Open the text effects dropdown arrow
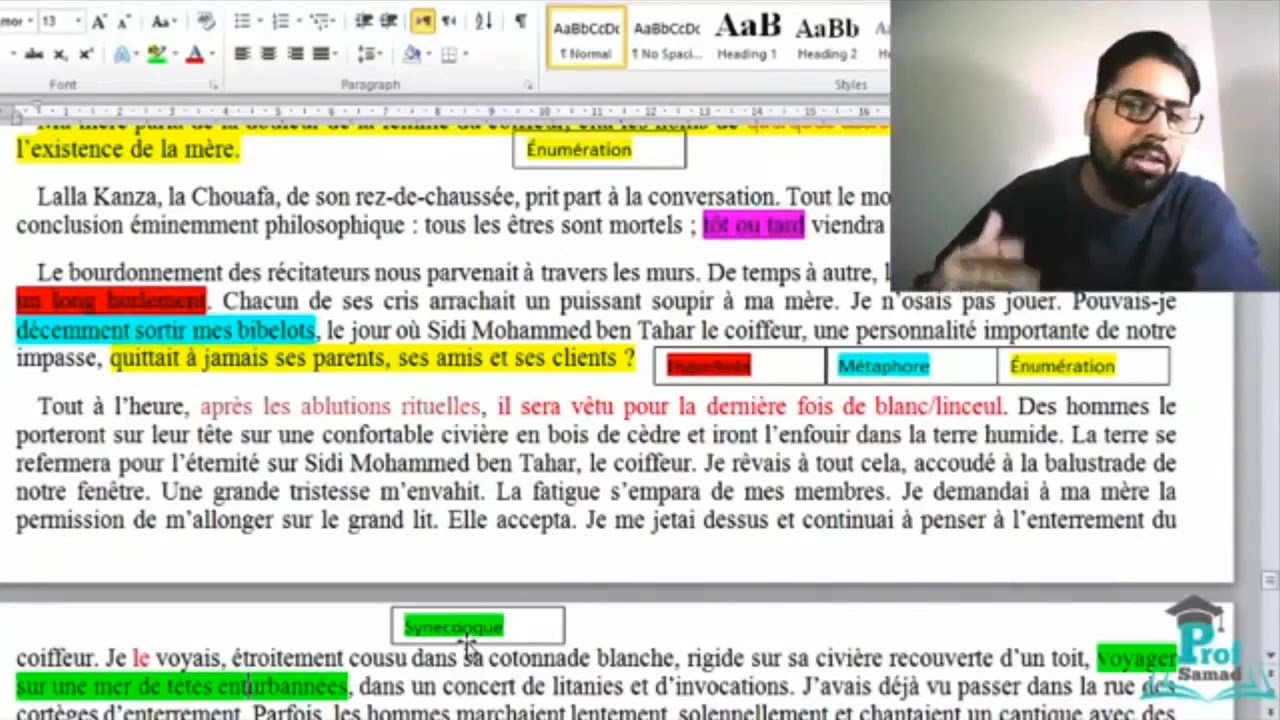This screenshot has height=720, width=1280. tap(135, 54)
